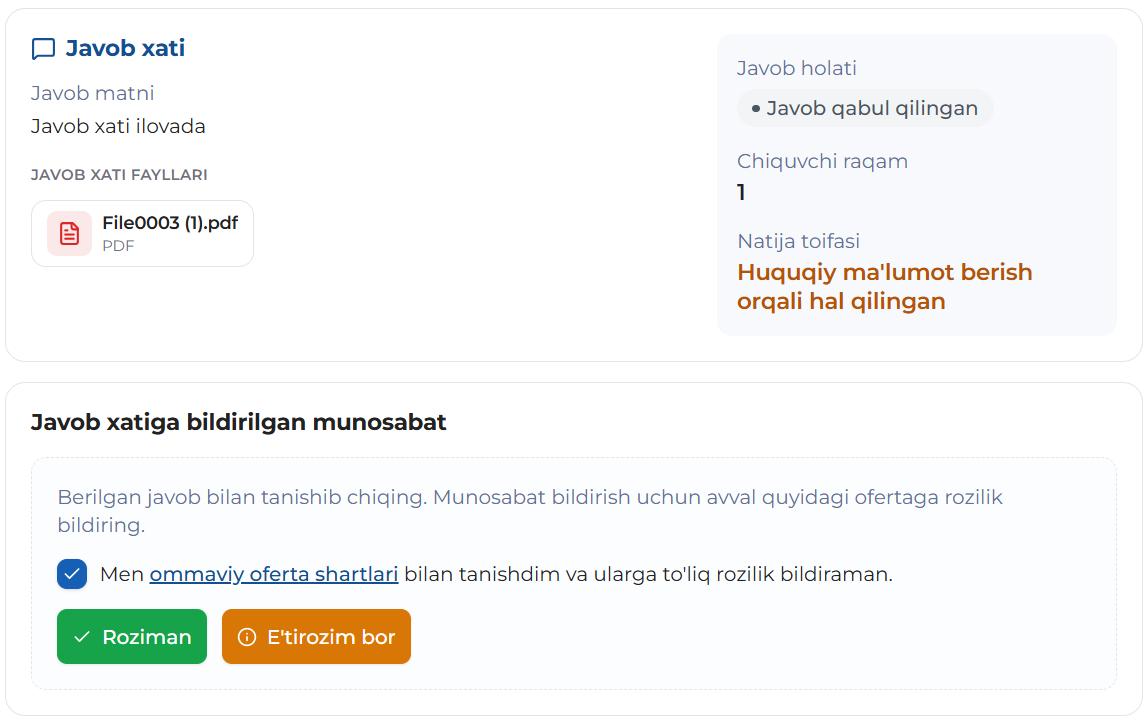The image size is (1147, 721).
Task: Click the chat bubble icon beside Javob xati
Action: [43, 49]
